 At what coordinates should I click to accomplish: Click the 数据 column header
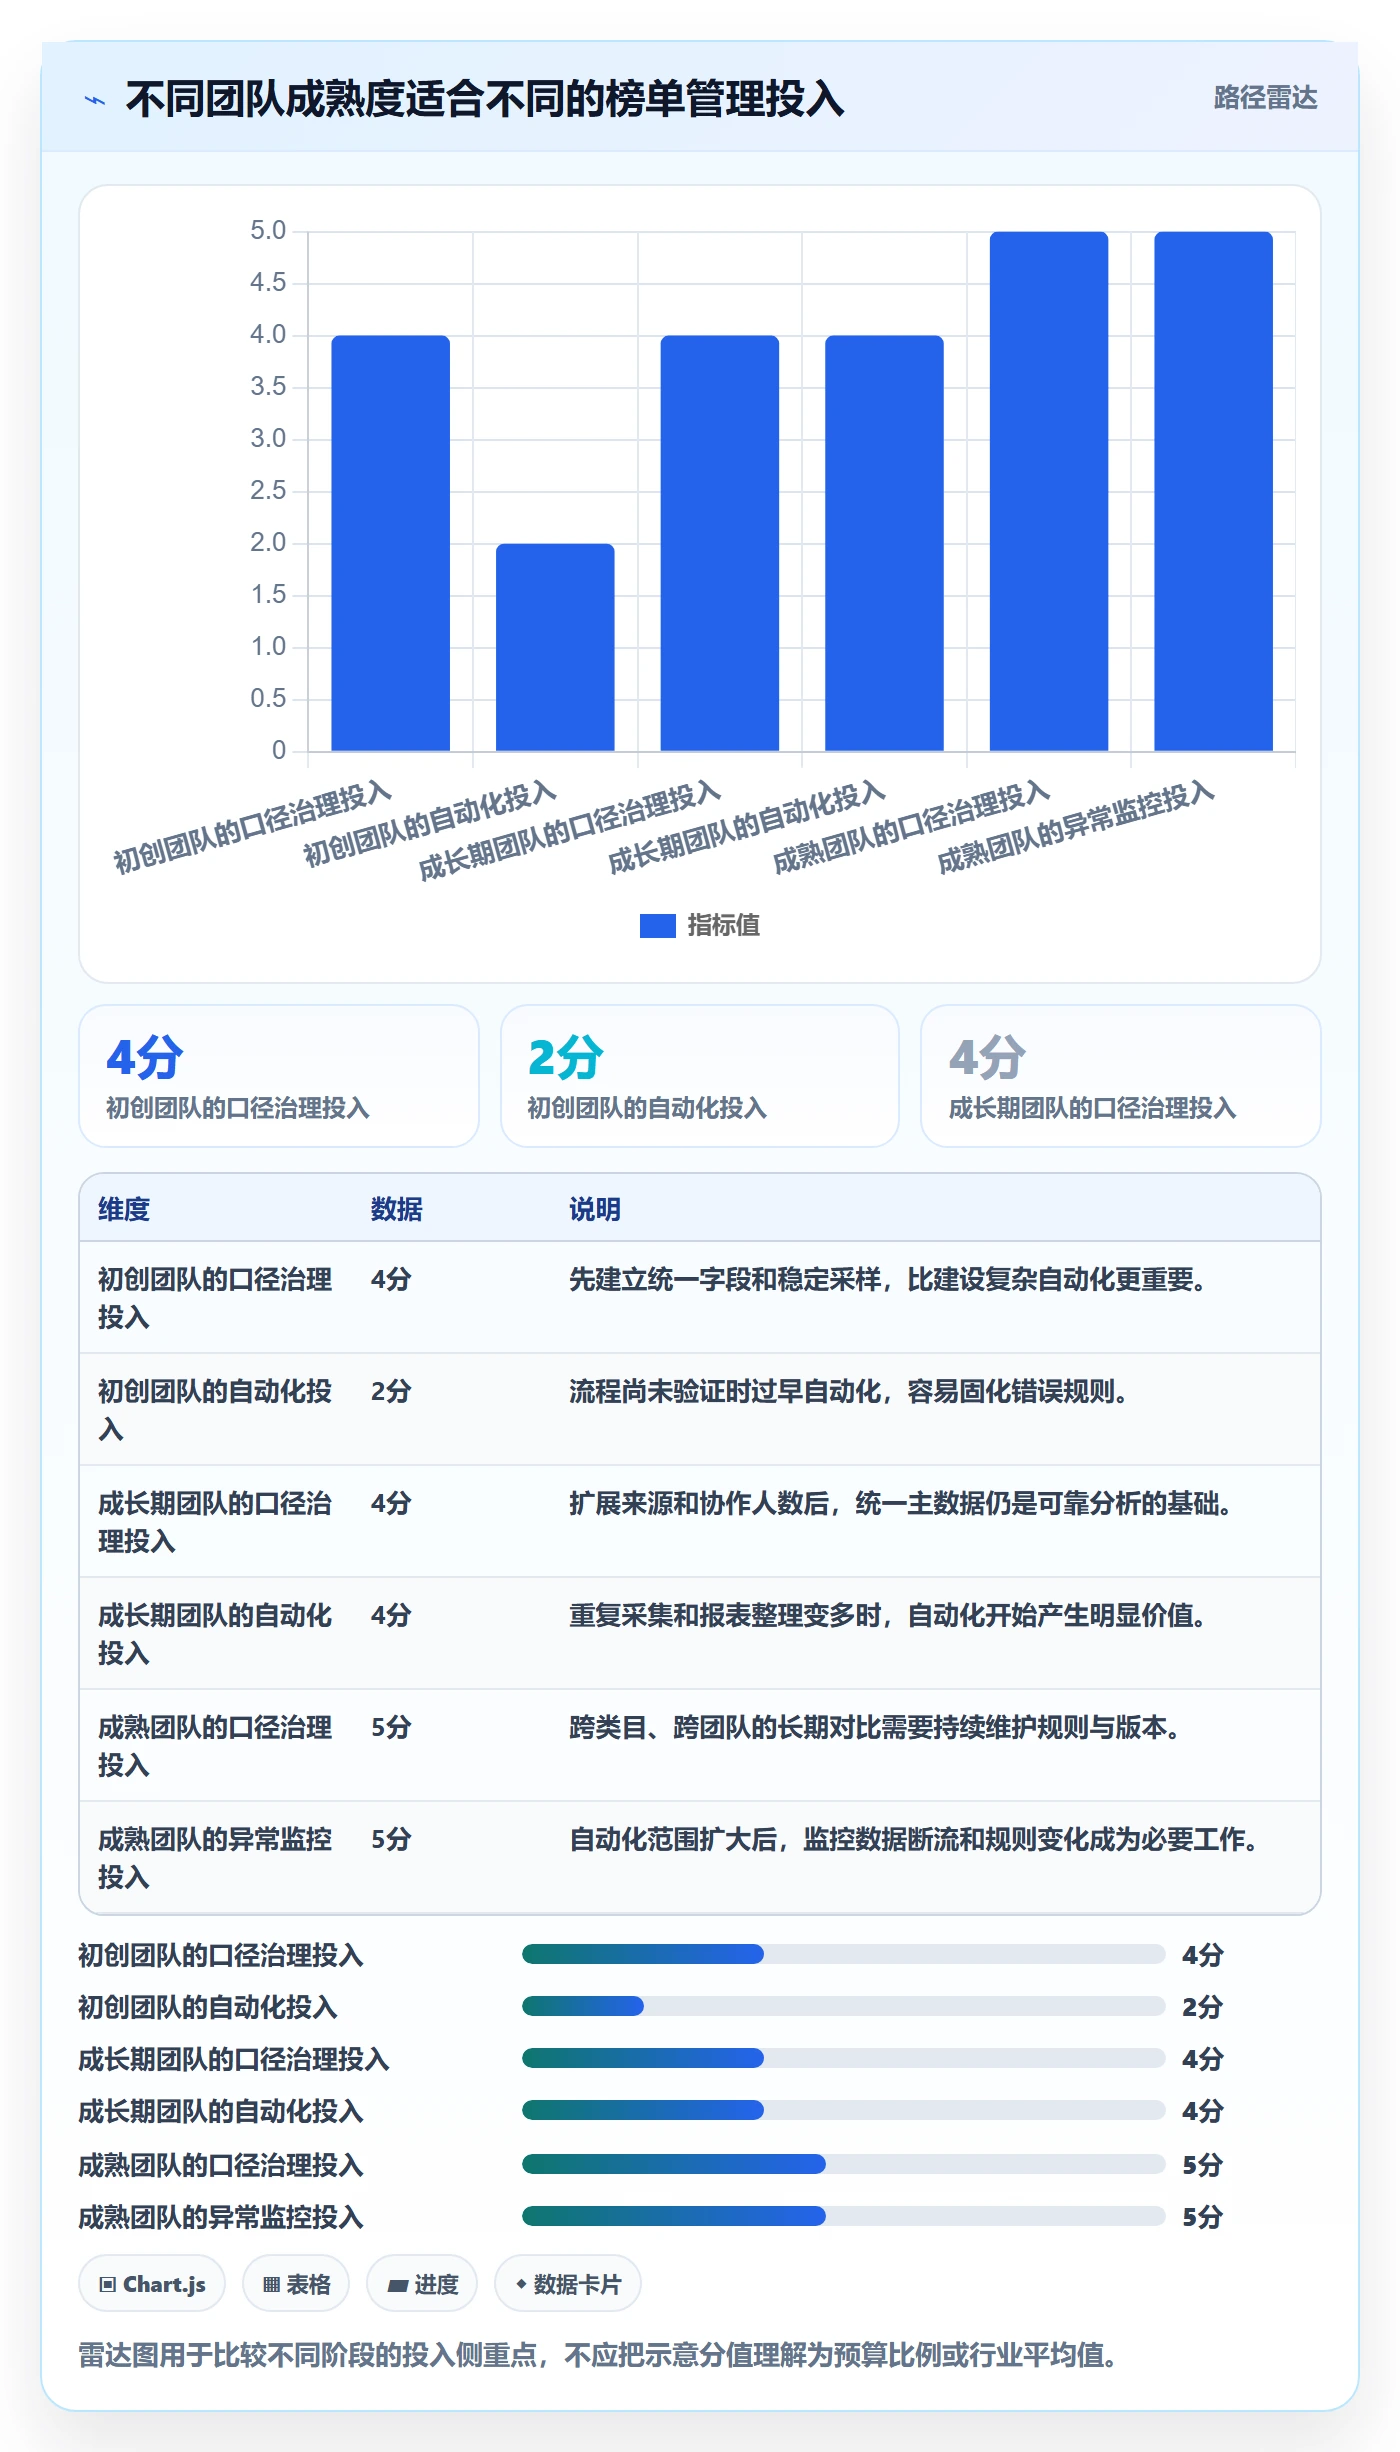[397, 1209]
